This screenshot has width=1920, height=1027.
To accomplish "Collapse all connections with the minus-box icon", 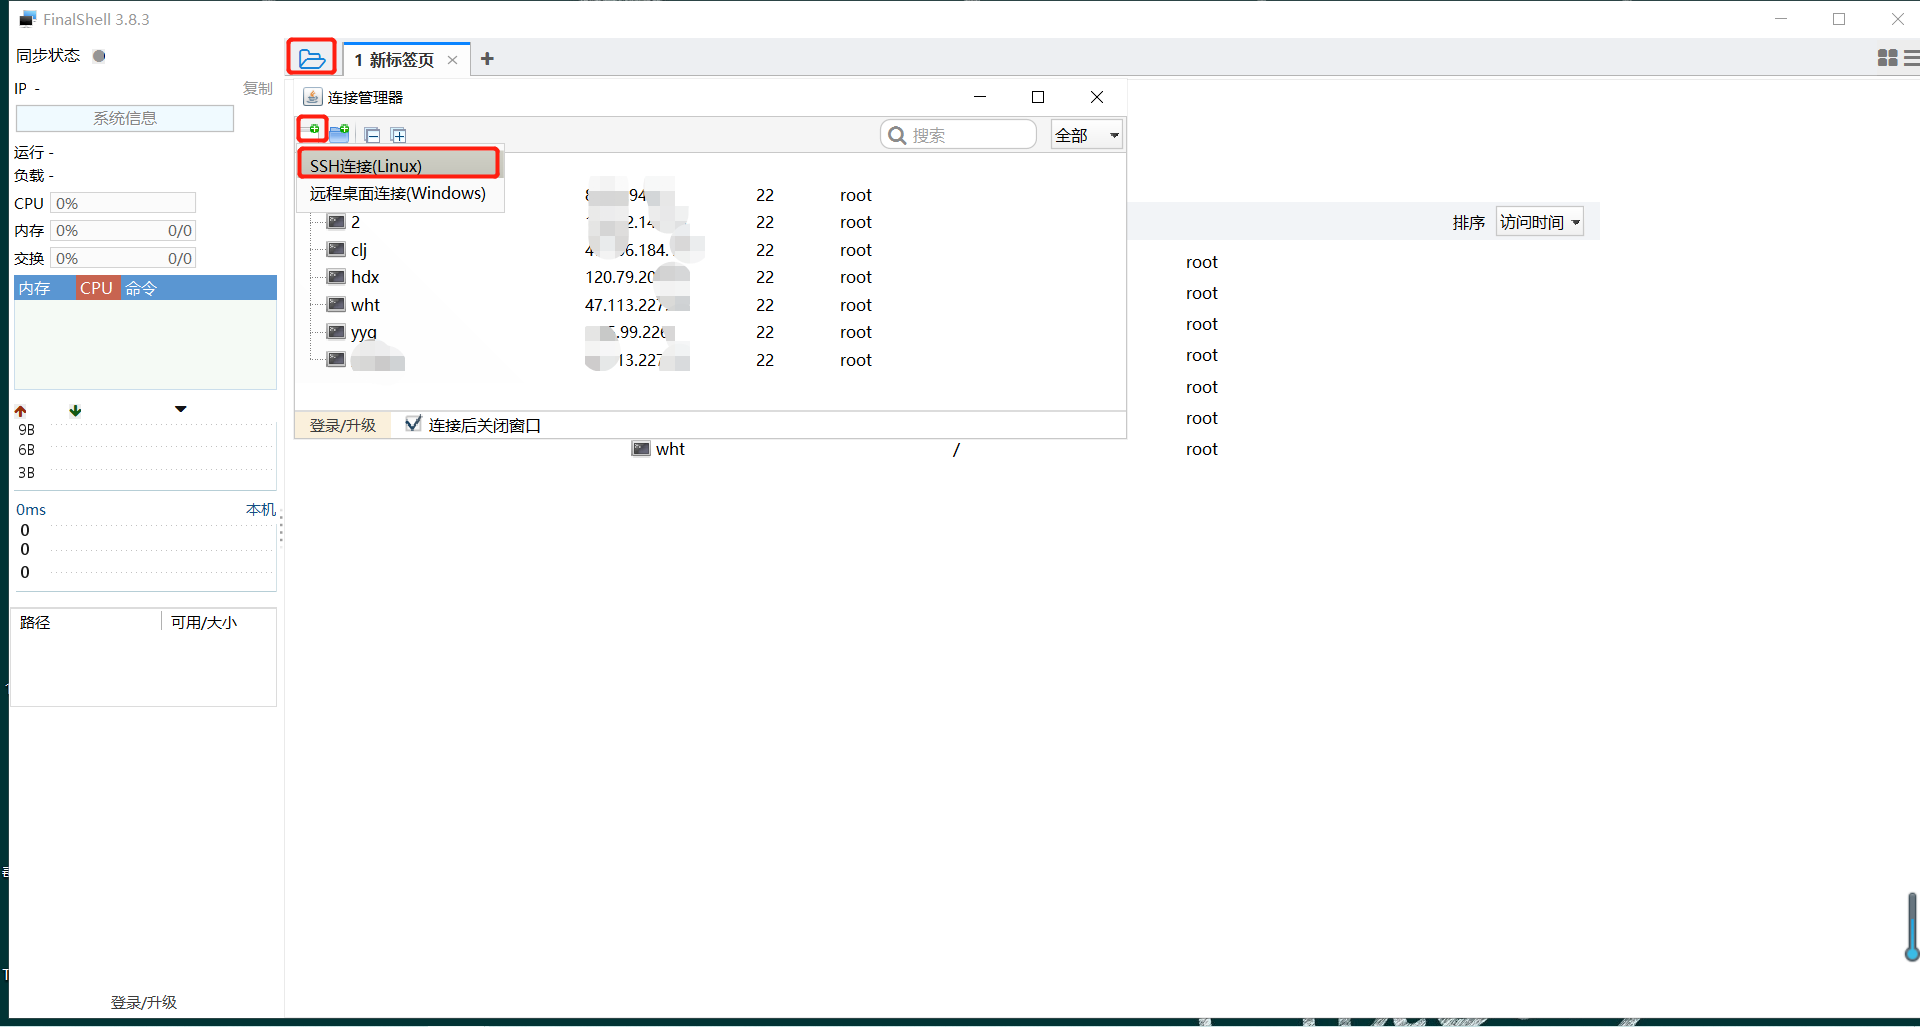I will 372,135.
